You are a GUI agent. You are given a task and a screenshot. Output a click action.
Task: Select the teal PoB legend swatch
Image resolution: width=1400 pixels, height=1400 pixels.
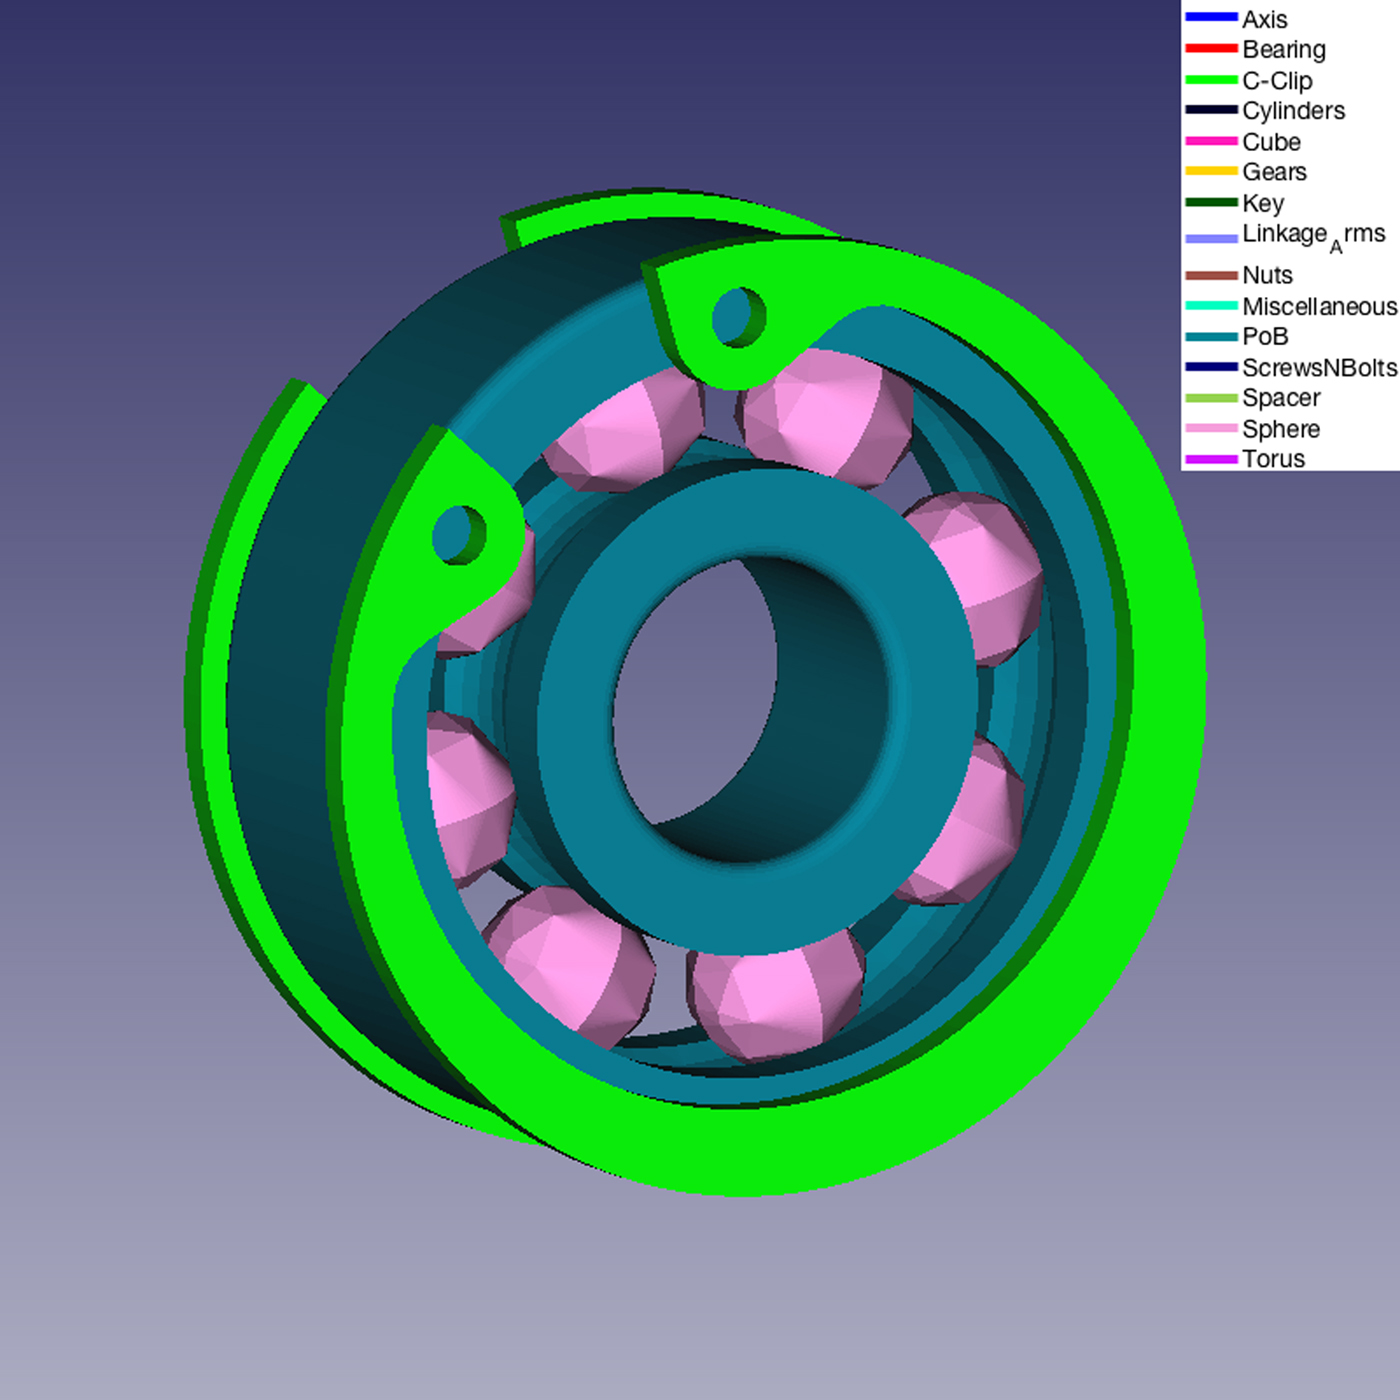1211,336
